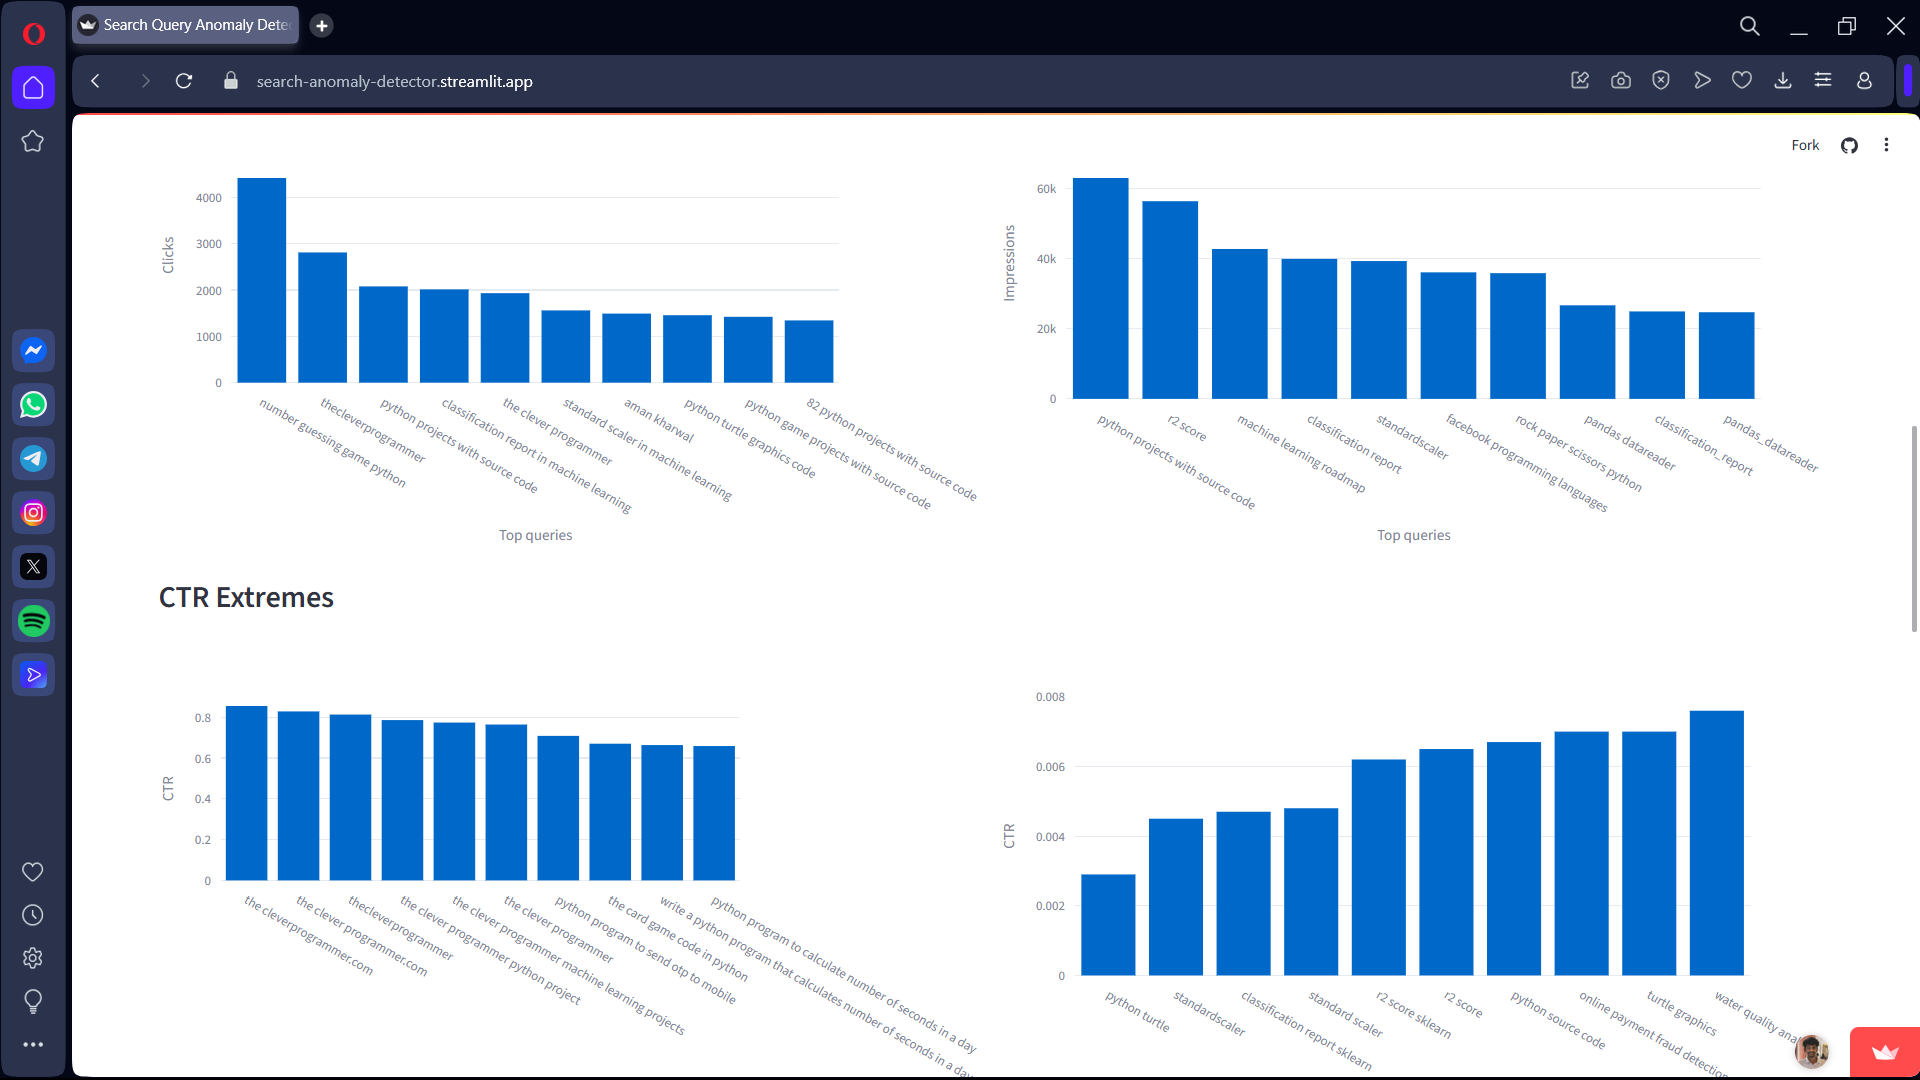This screenshot has height=1080, width=1920.
Task: Open Messenger in the Opera sidebar
Action: point(33,351)
